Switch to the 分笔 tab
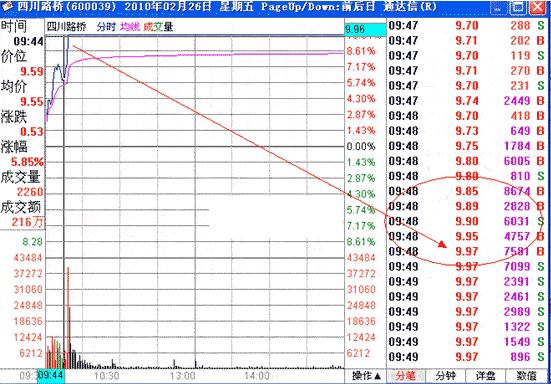 click(406, 376)
